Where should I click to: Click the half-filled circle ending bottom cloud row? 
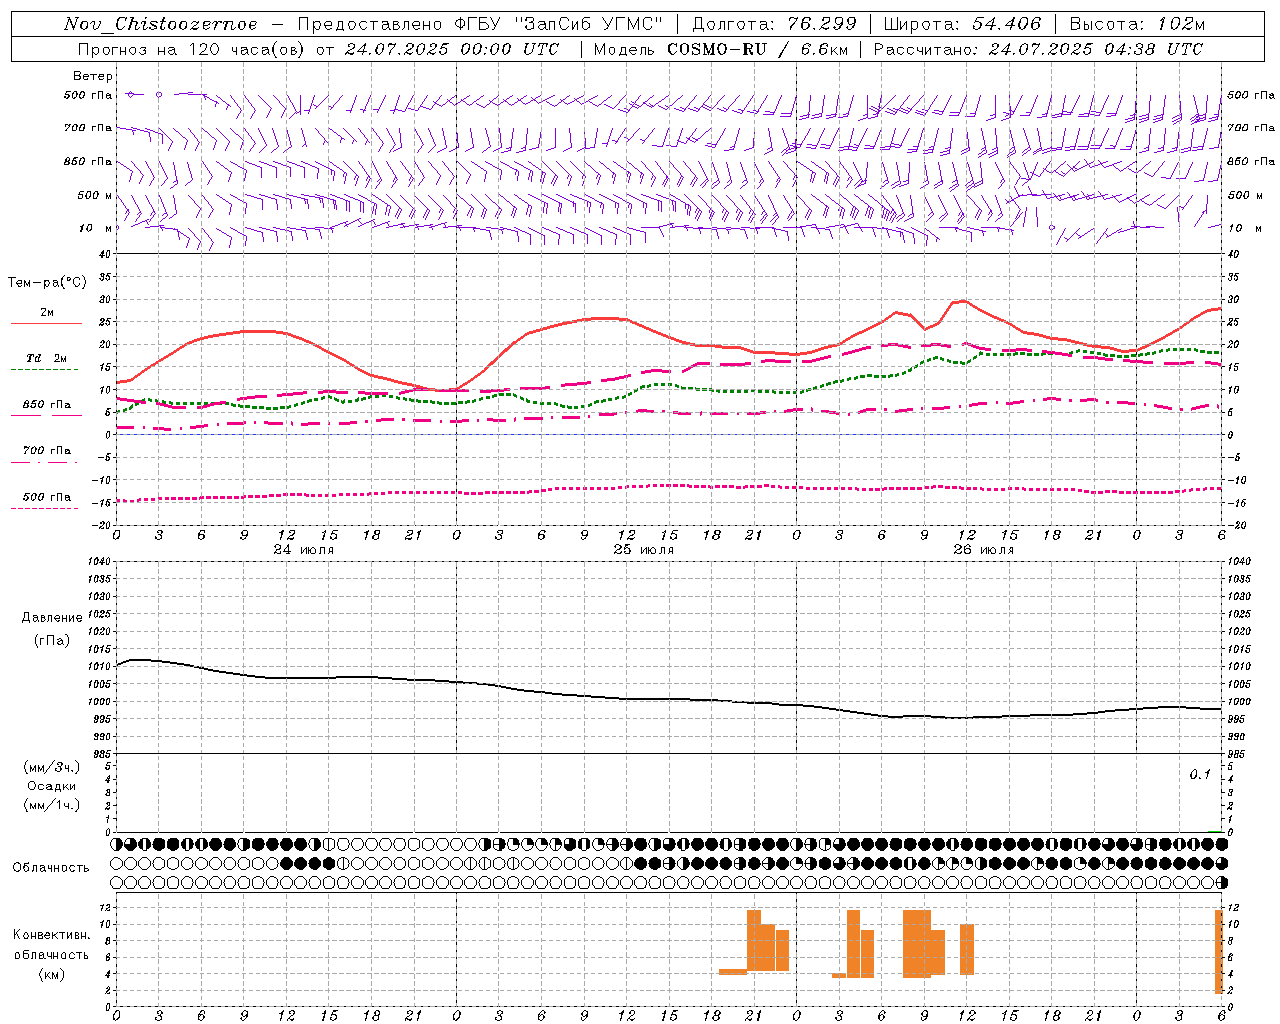click(x=1221, y=883)
